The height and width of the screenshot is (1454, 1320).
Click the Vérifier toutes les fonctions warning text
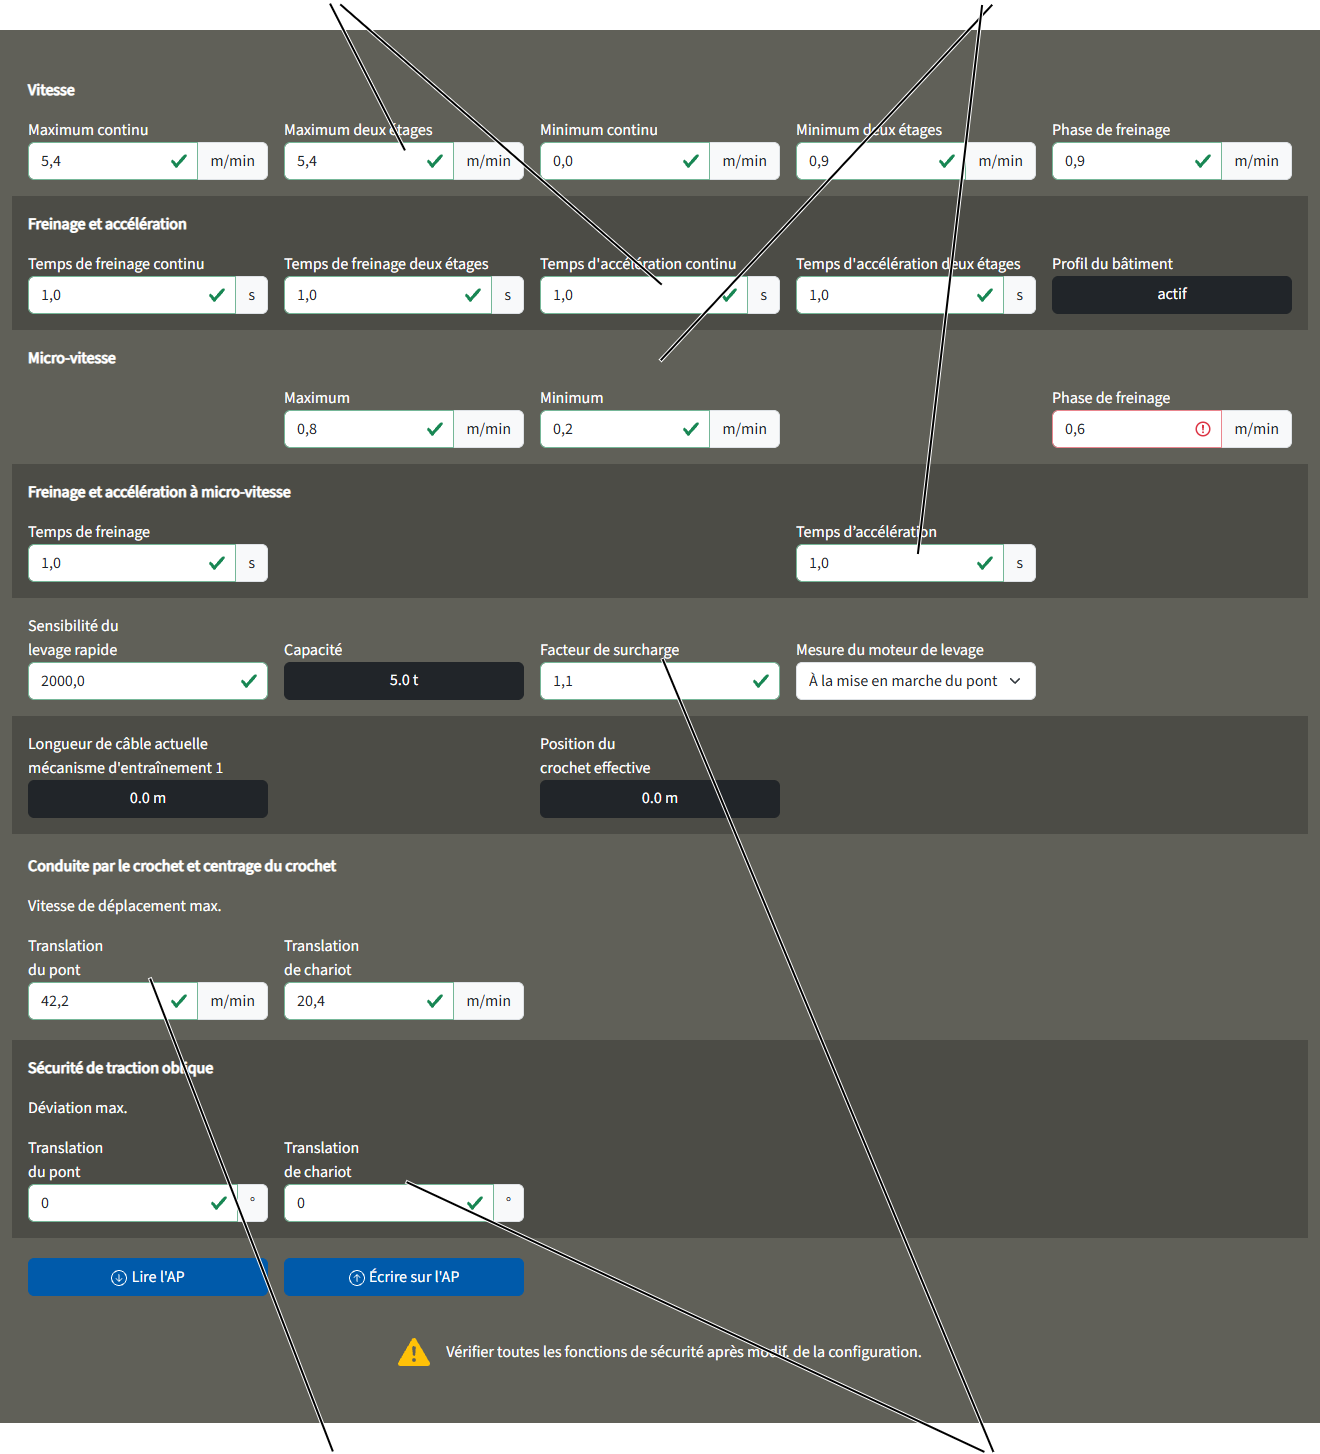(x=684, y=1352)
